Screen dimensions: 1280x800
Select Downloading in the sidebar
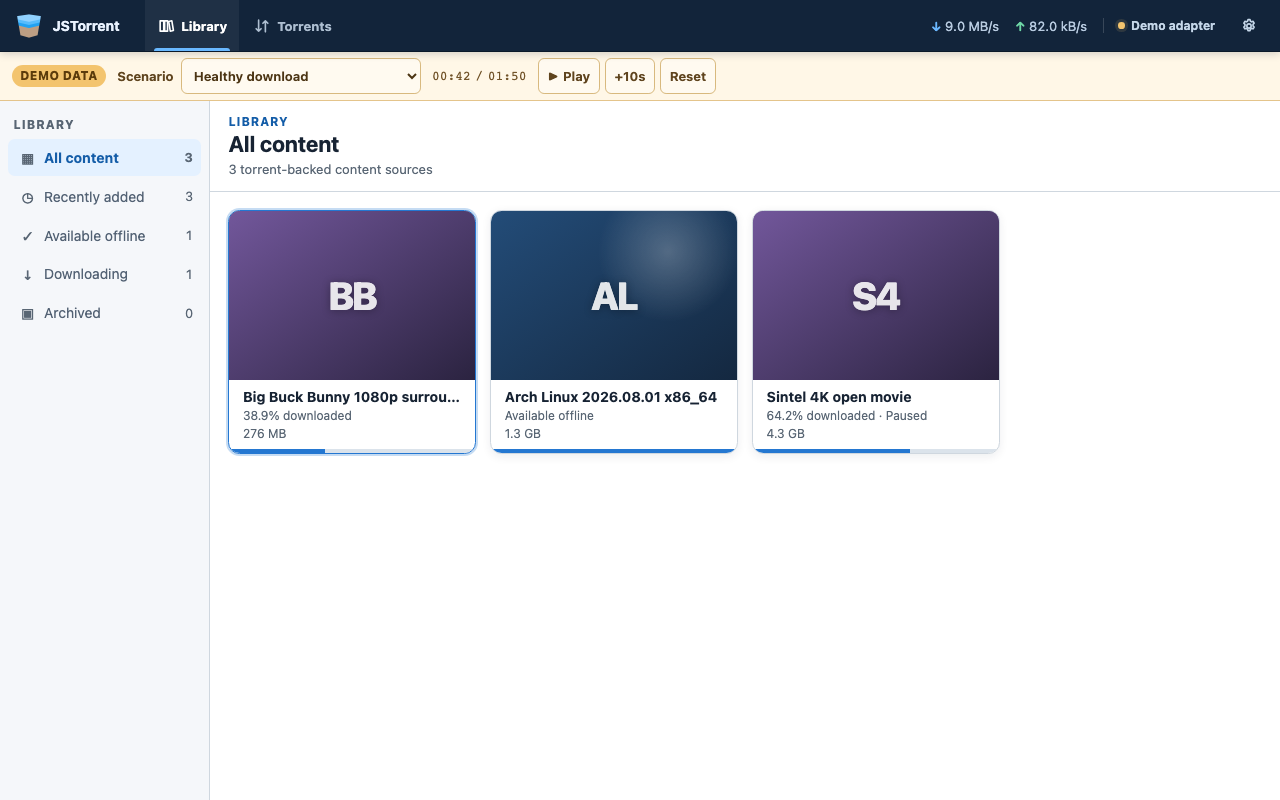point(105,274)
